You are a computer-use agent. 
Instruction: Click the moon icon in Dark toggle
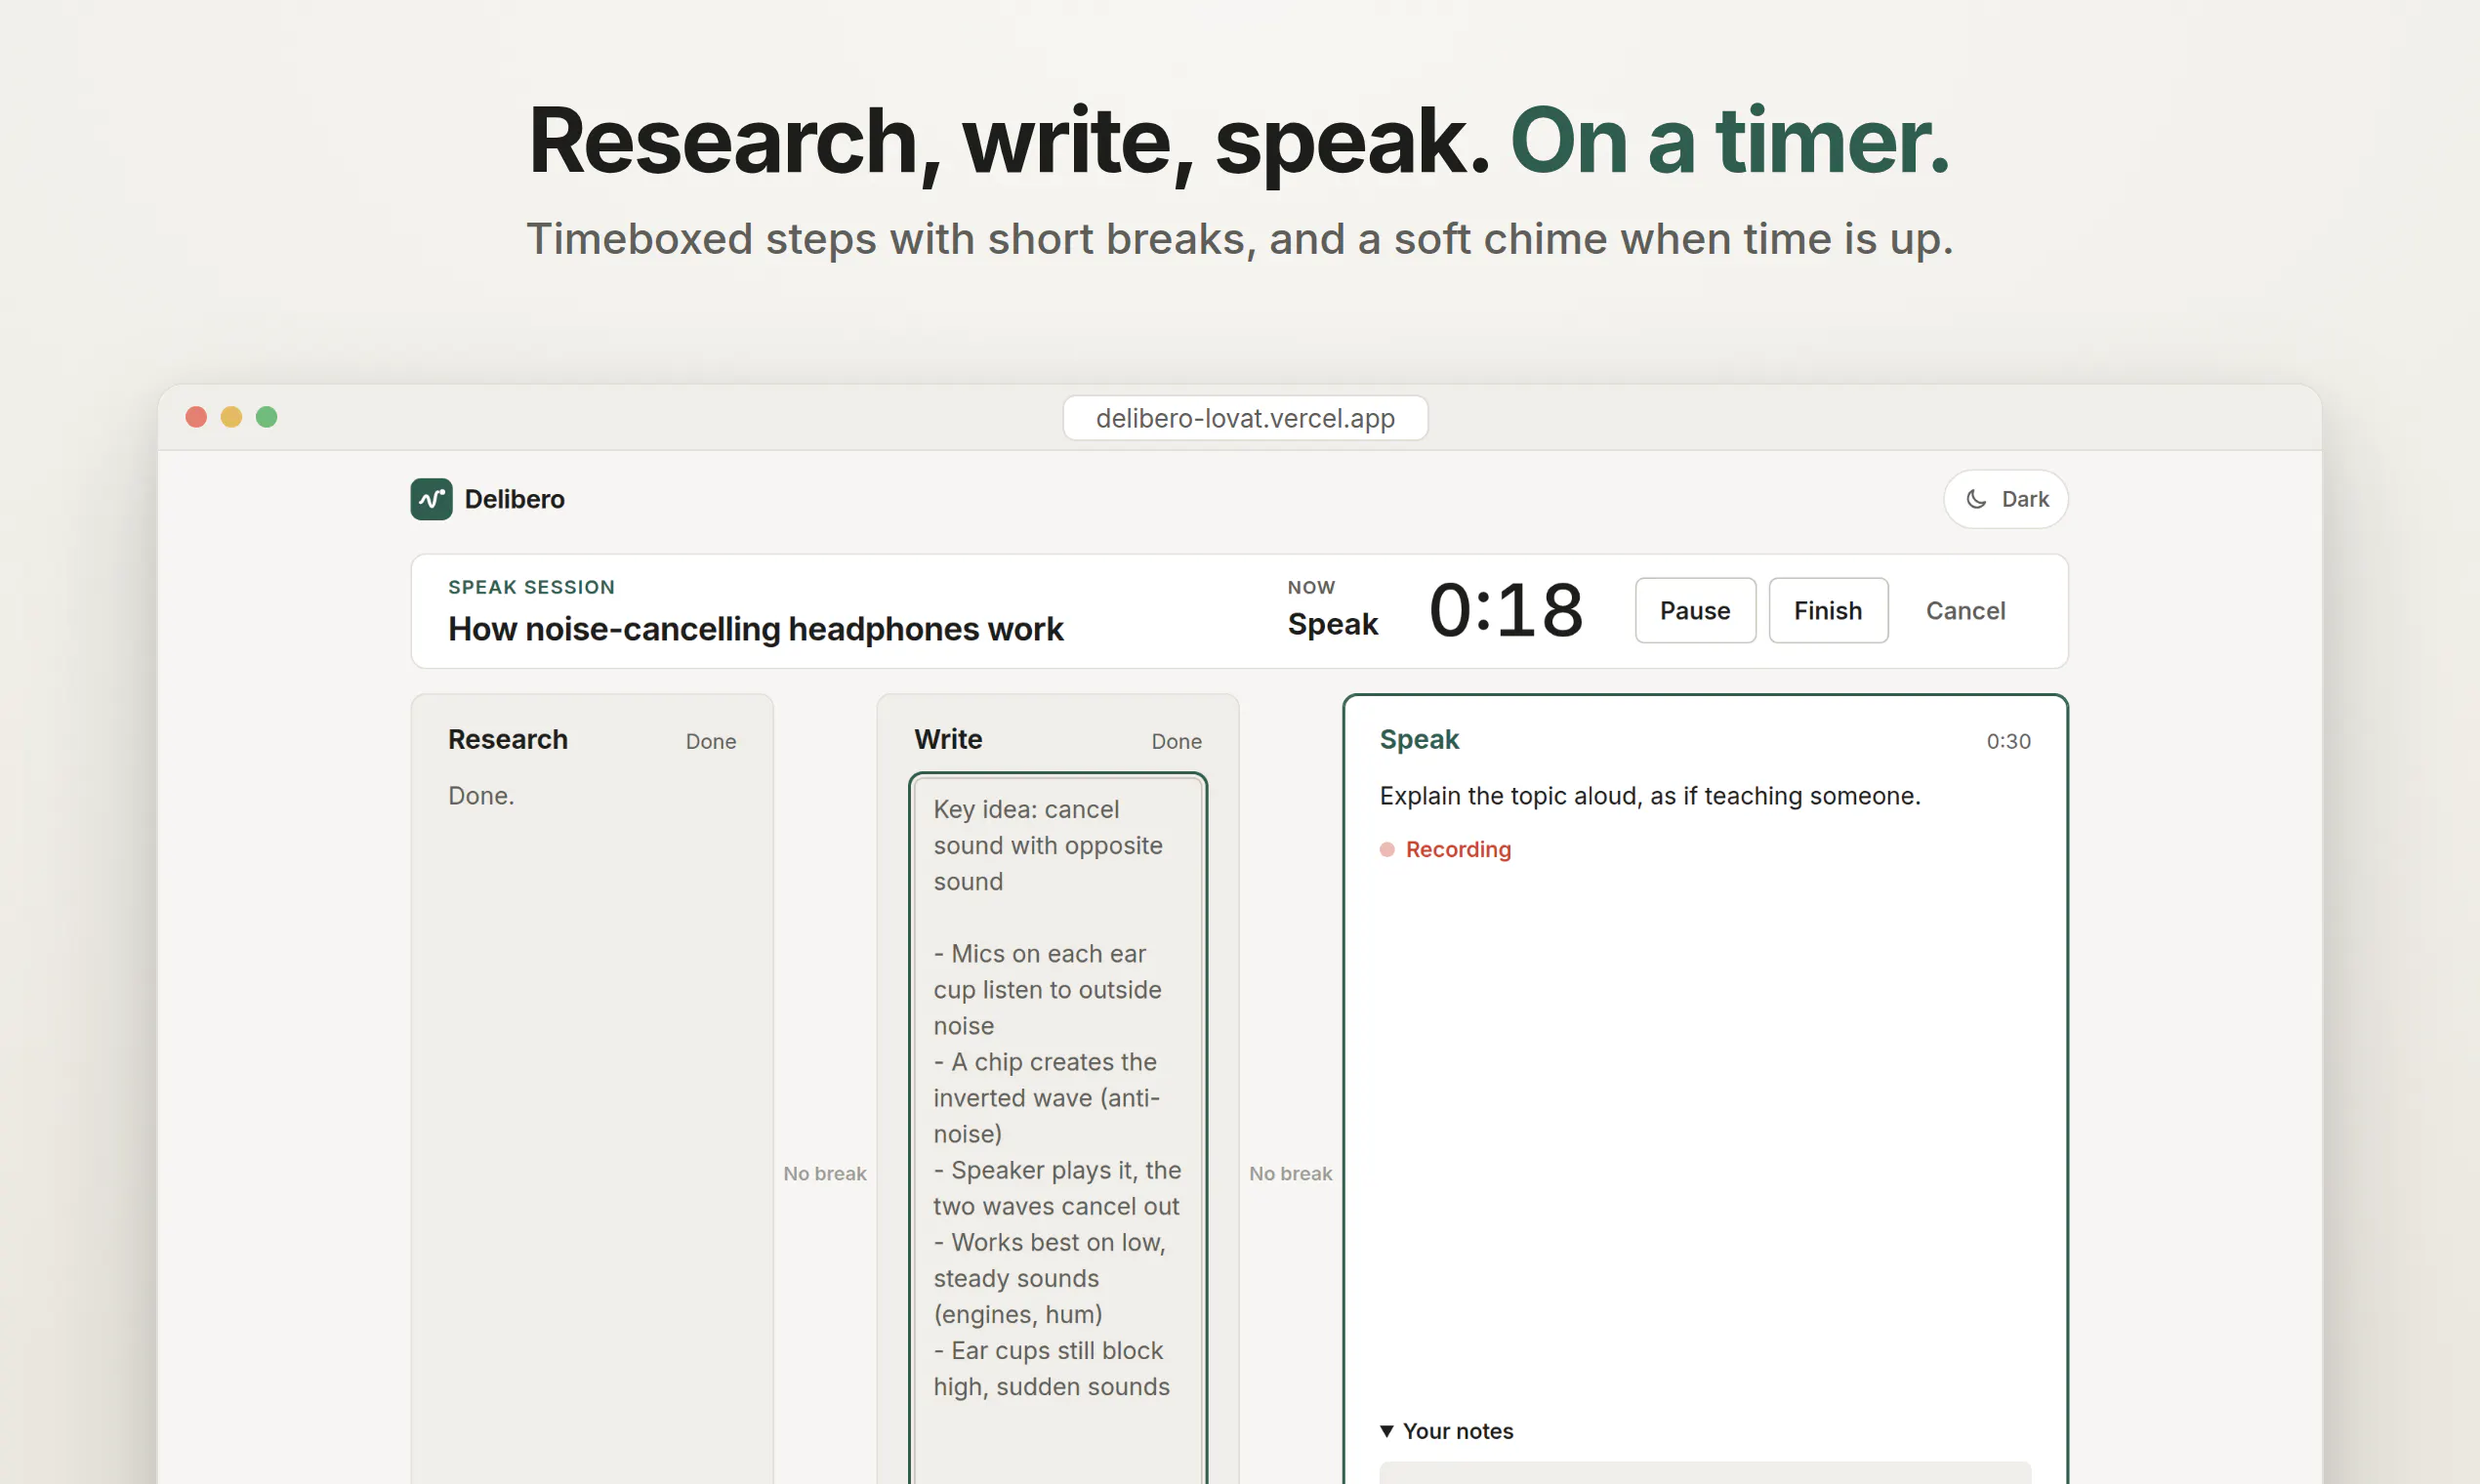[x=1976, y=499]
